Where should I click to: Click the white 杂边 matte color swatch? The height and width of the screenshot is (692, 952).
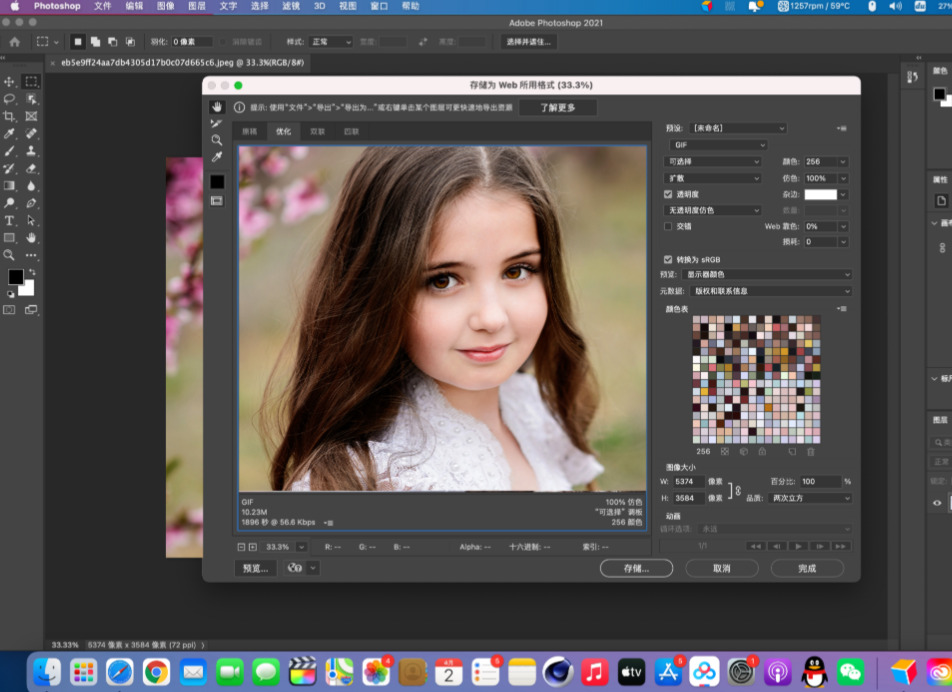click(x=820, y=194)
